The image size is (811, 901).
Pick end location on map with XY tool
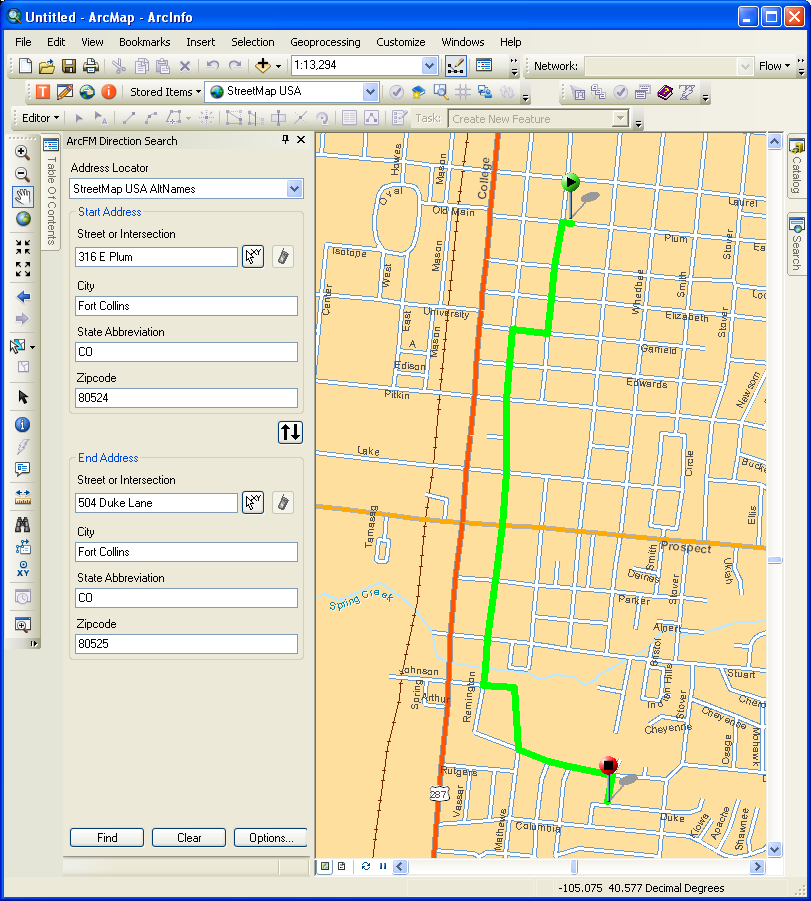tap(253, 502)
